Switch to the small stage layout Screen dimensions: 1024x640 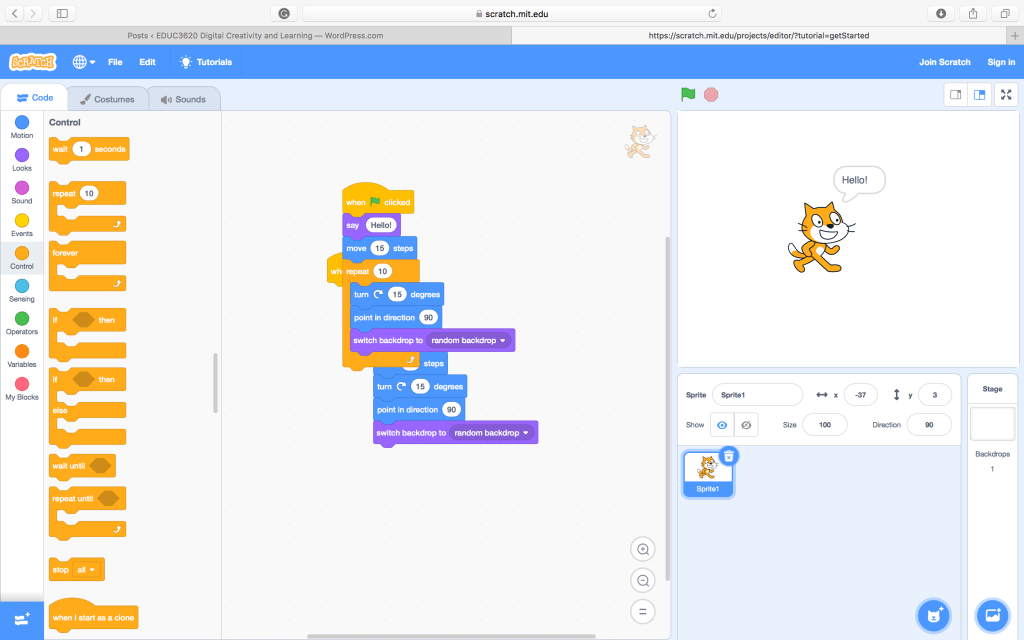tap(955, 95)
